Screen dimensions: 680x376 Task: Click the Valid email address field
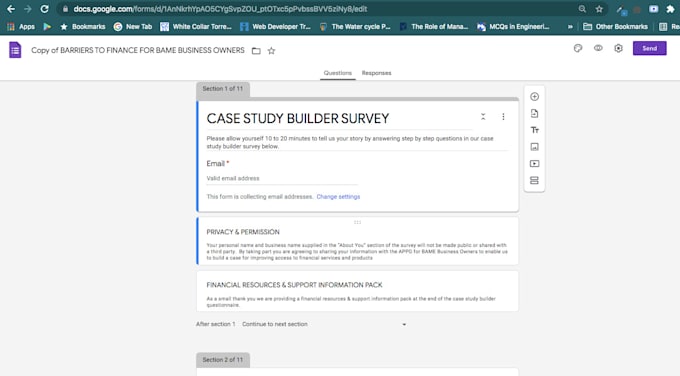(x=282, y=178)
